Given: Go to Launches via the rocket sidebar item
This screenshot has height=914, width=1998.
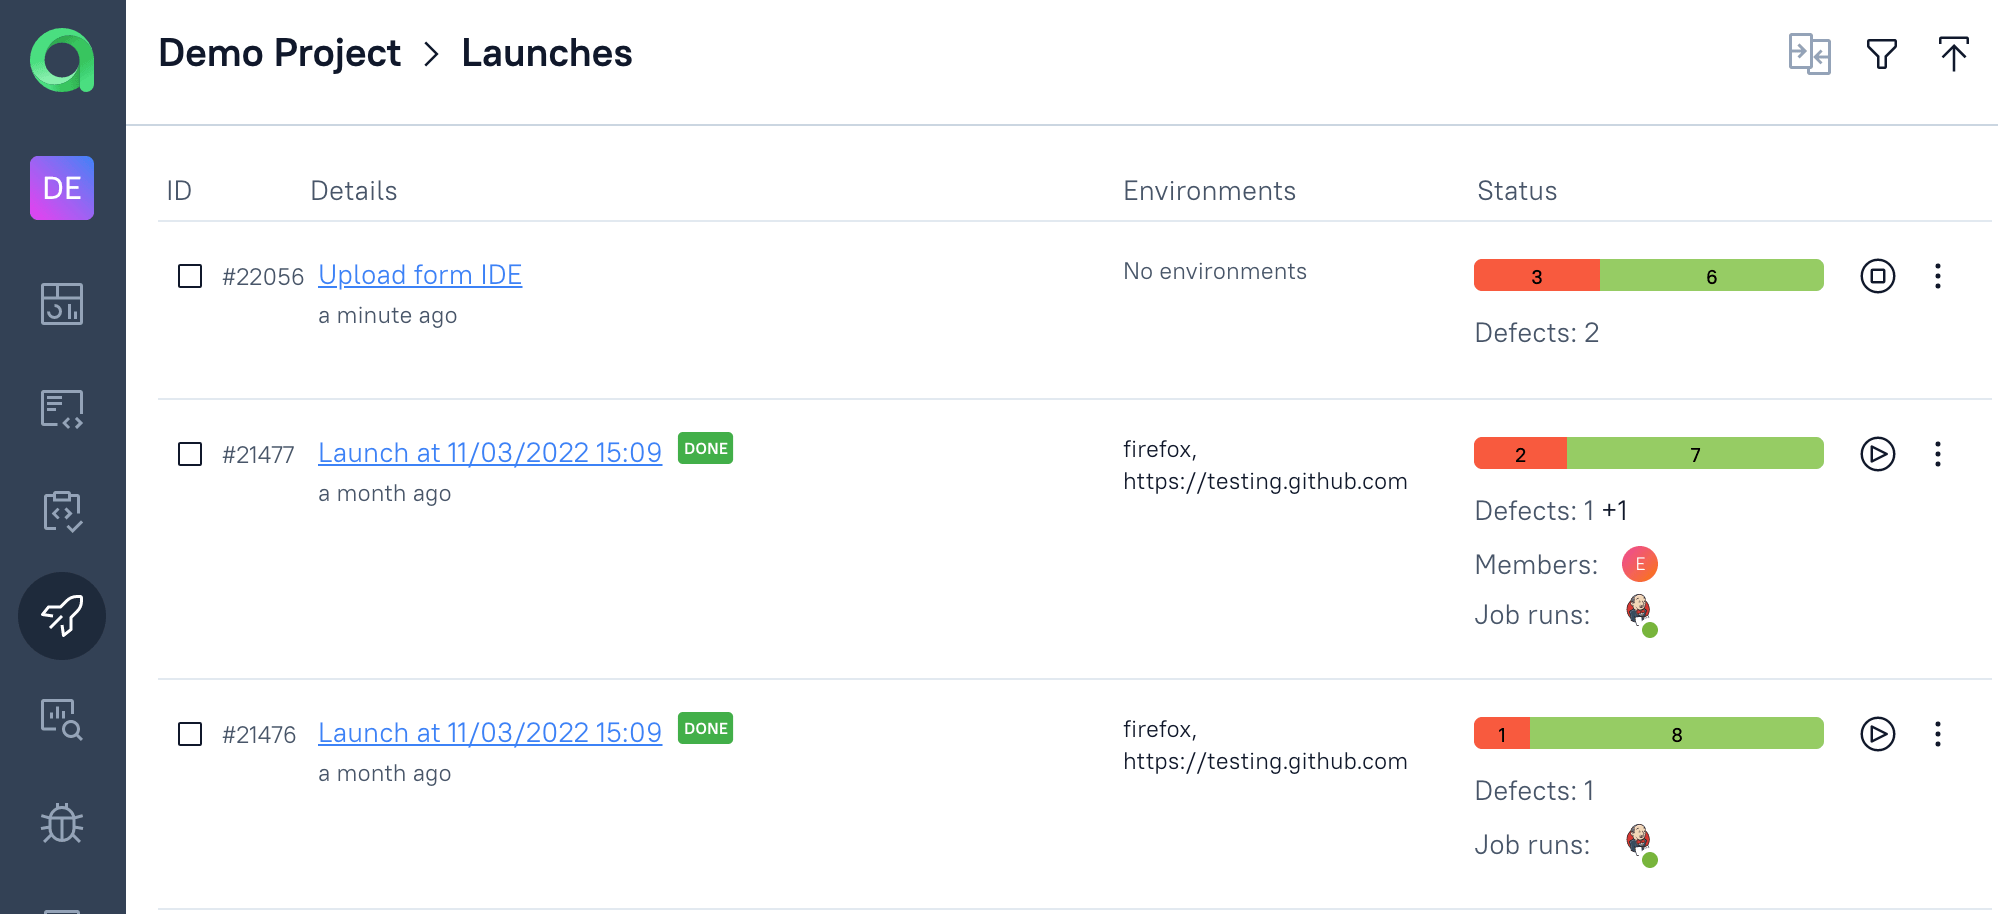Looking at the screenshot, I should pyautogui.click(x=62, y=616).
